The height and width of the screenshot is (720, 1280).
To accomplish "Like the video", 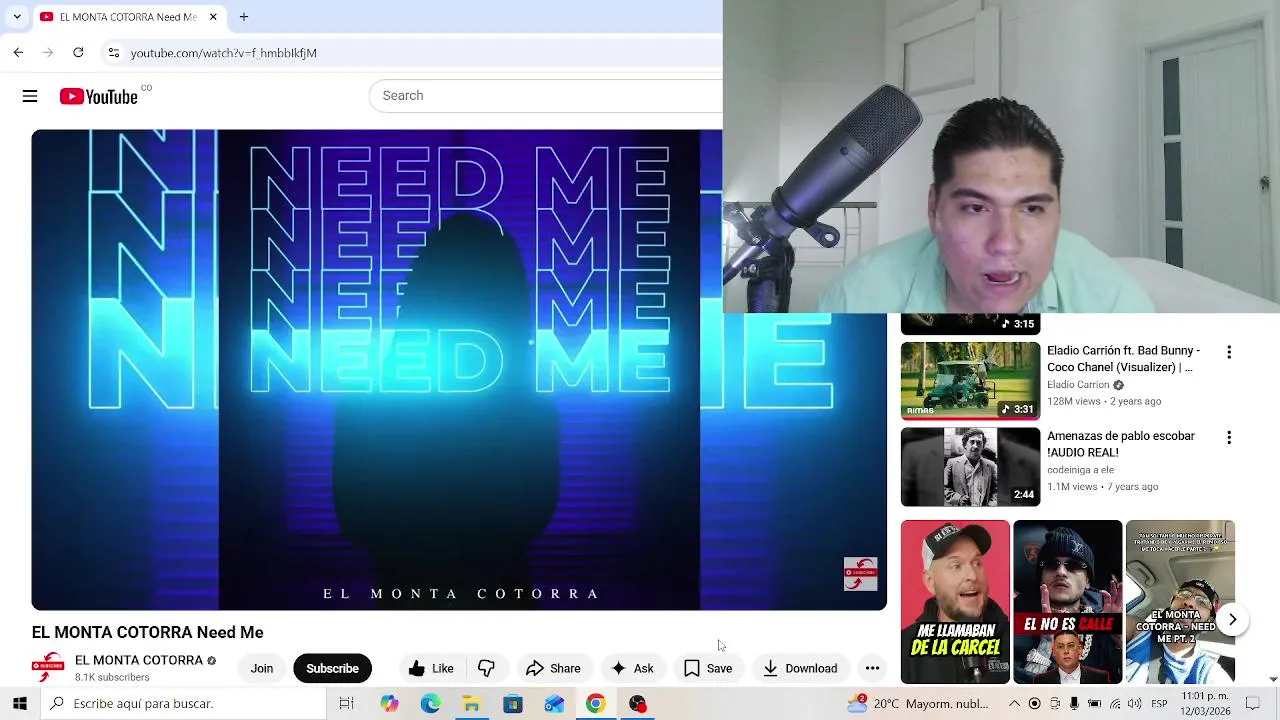I will (x=431, y=669).
